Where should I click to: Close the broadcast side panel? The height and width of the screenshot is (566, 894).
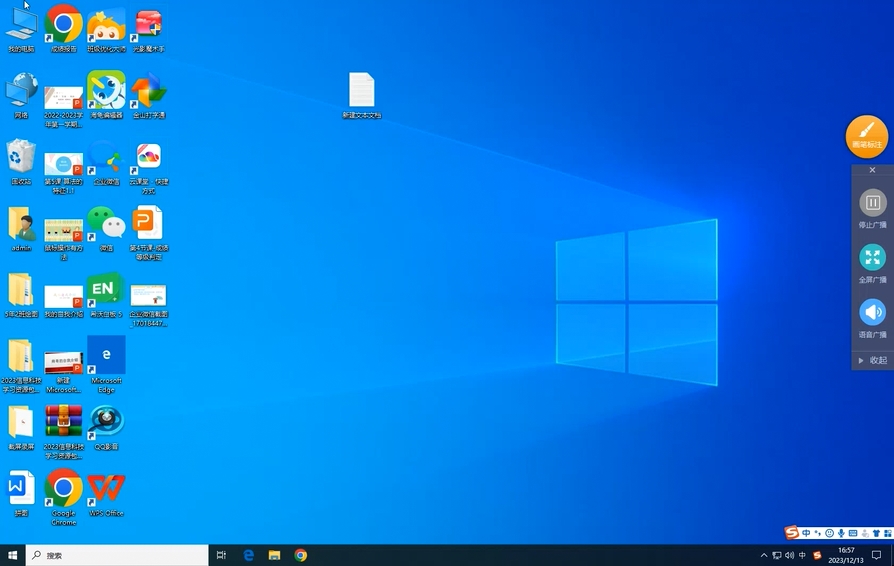[872, 170]
